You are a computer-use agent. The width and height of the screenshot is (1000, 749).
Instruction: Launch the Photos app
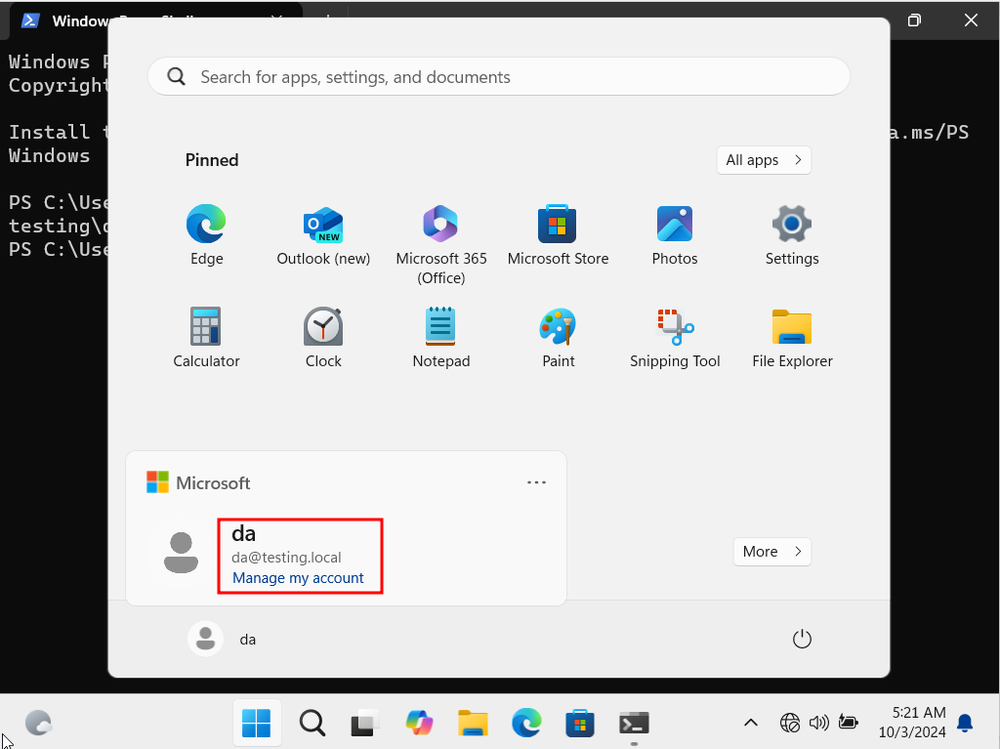(x=675, y=235)
